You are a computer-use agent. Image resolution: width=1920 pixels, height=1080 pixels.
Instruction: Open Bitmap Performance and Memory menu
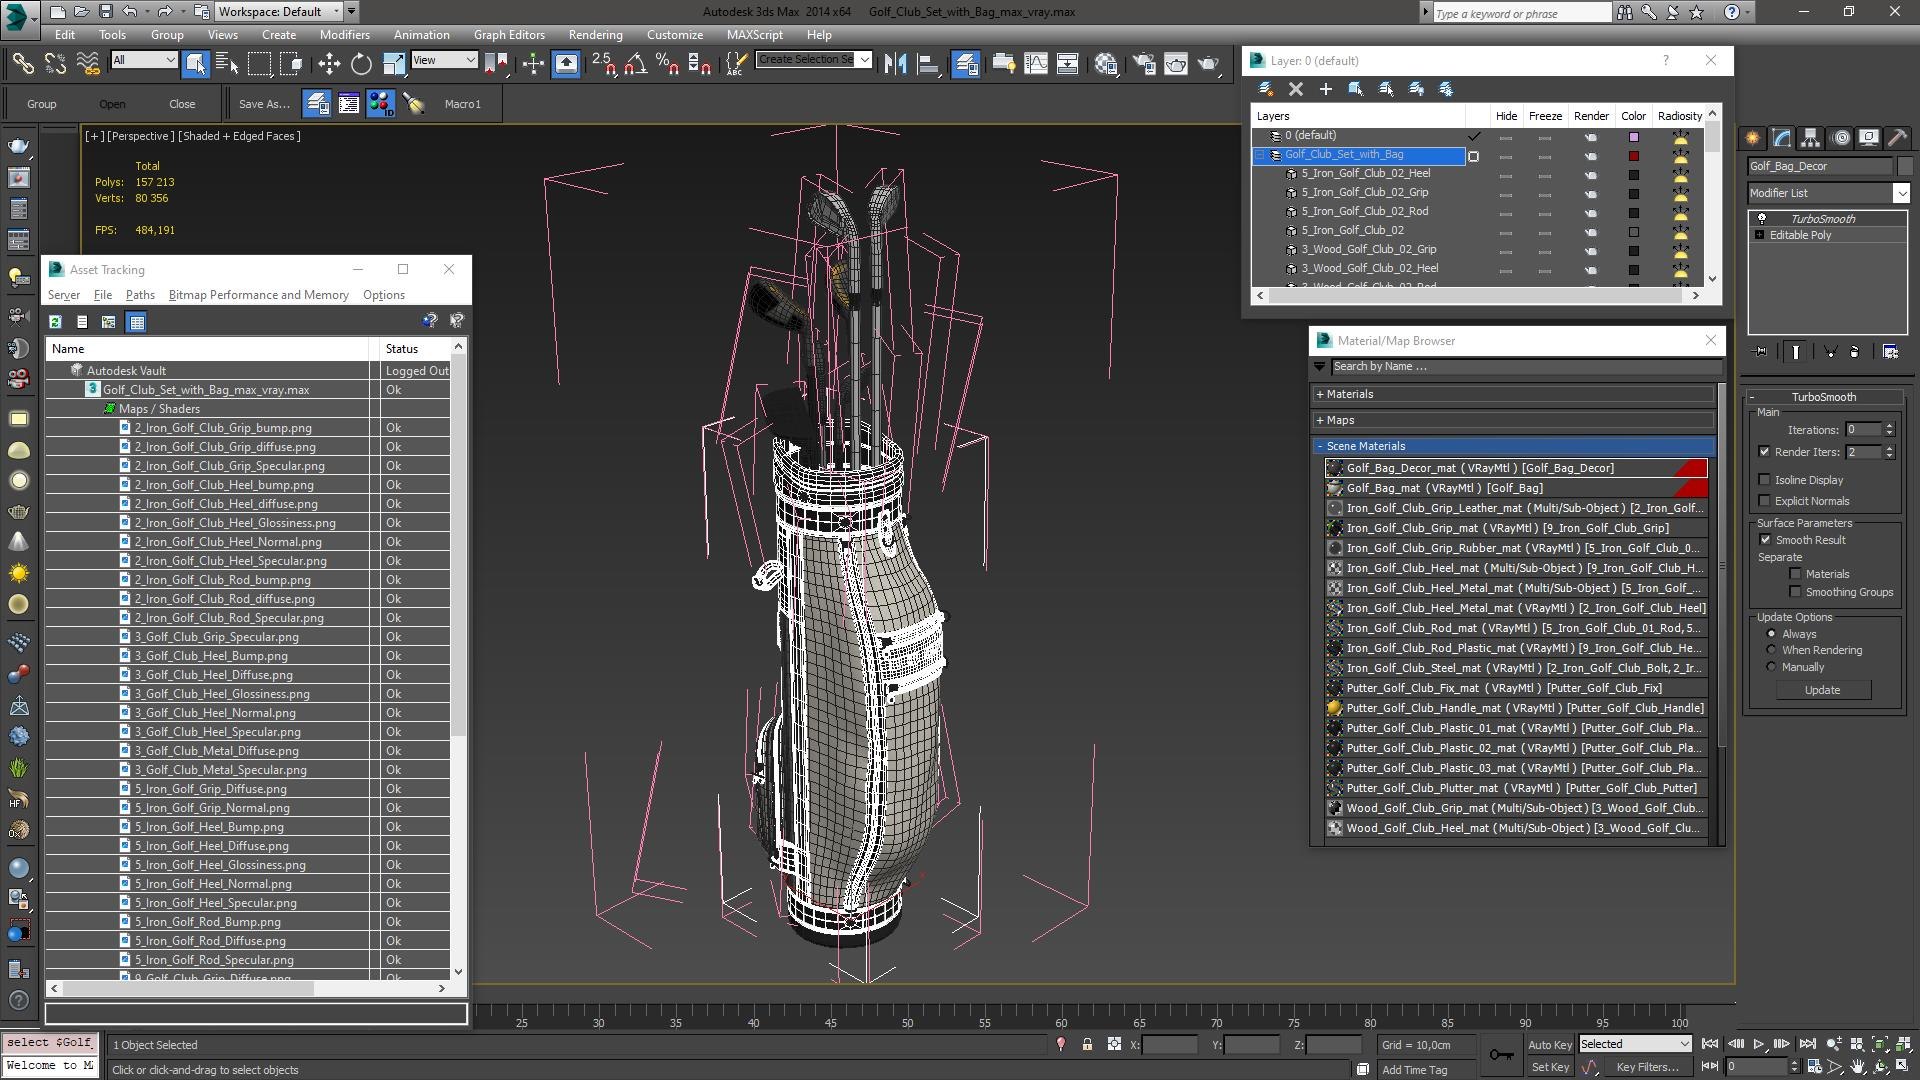point(258,295)
